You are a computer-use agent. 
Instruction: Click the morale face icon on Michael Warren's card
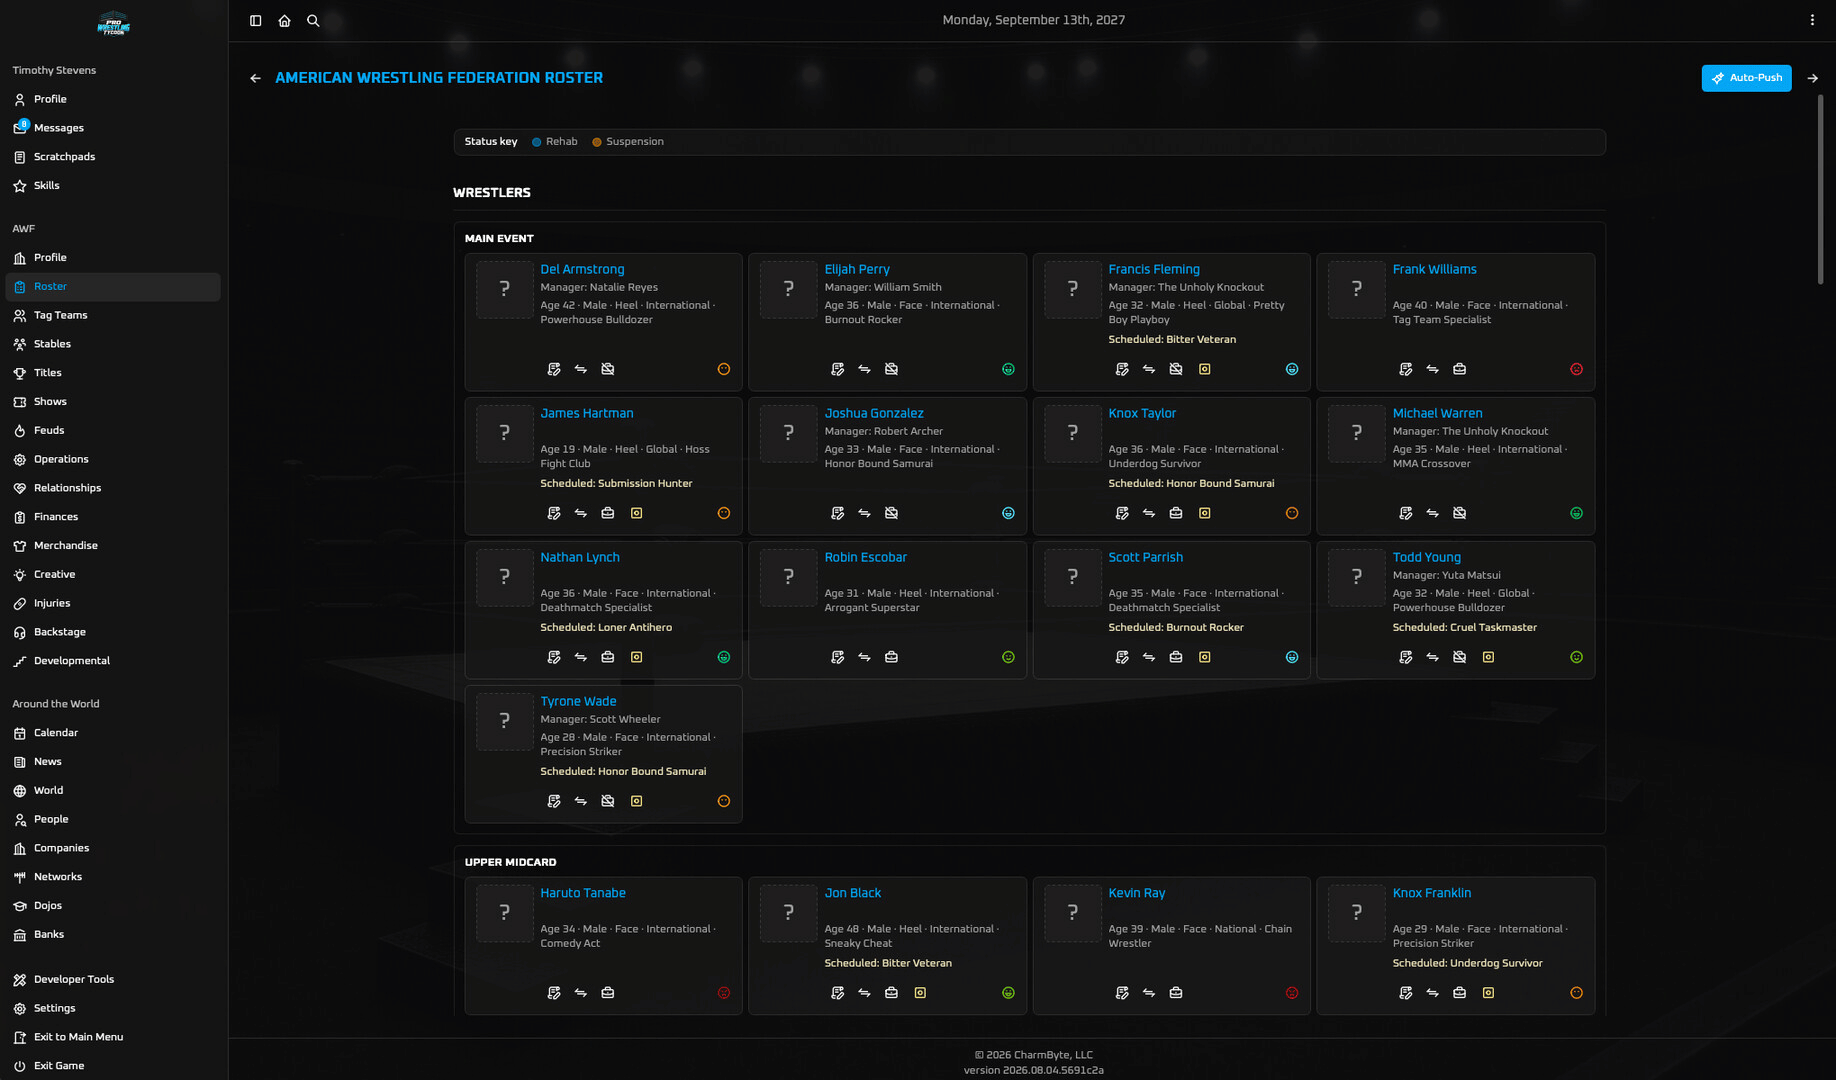tap(1577, 513)
